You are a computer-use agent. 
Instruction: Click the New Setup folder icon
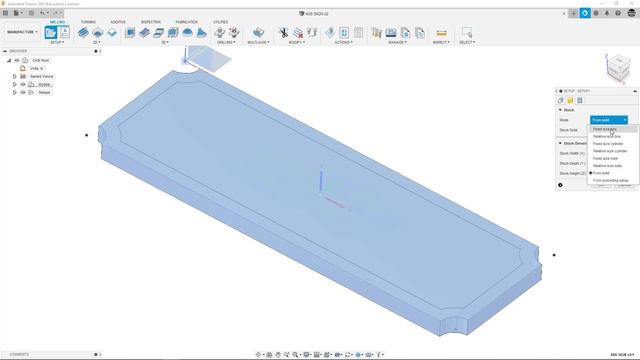(x=51, y=32)
